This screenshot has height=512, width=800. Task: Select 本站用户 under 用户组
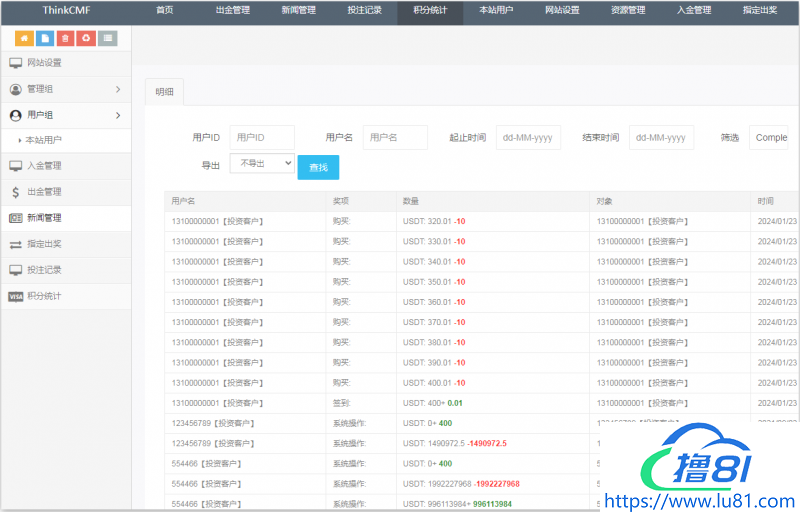(x=44, y=140)
